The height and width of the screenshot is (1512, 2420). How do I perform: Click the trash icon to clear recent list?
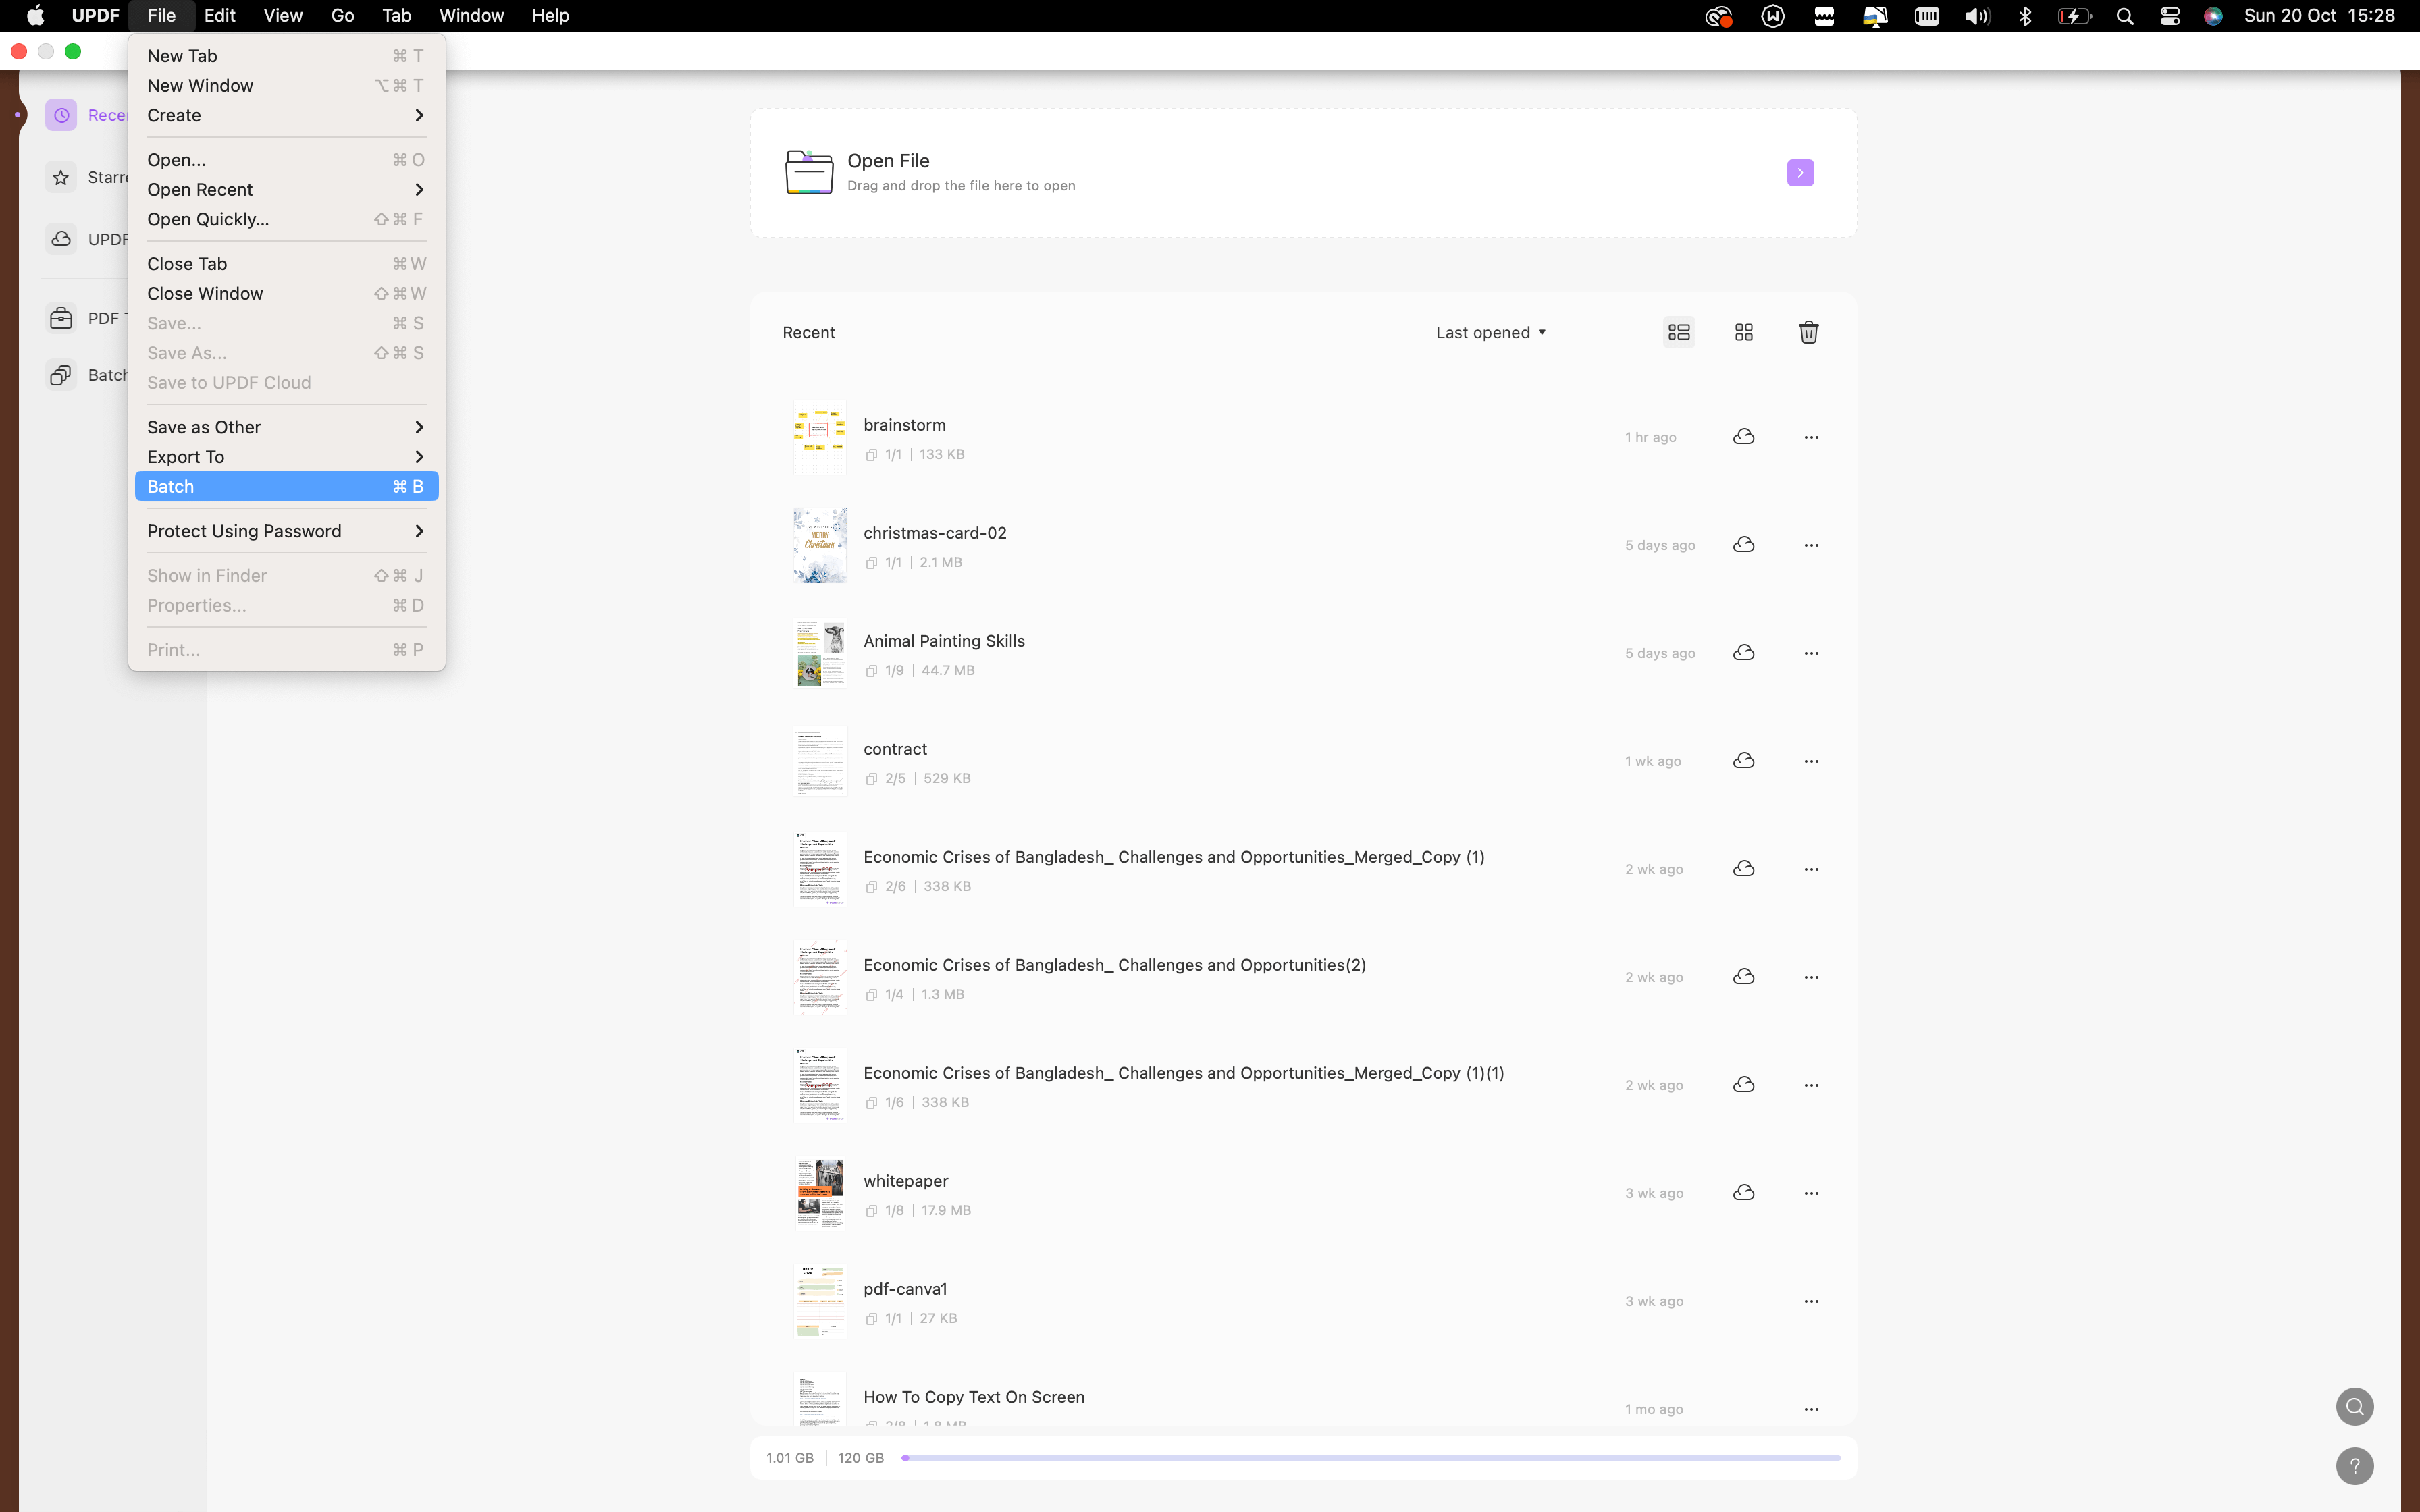point(1808,332)
